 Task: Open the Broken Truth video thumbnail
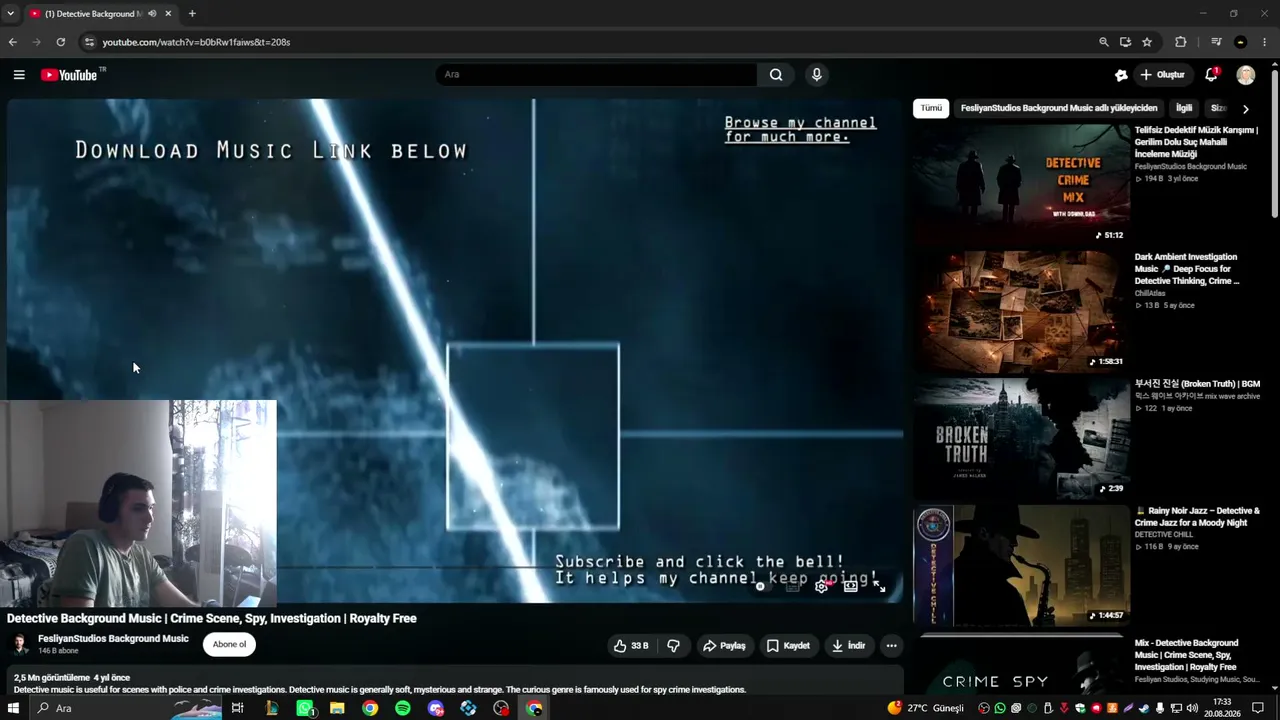1021,438
